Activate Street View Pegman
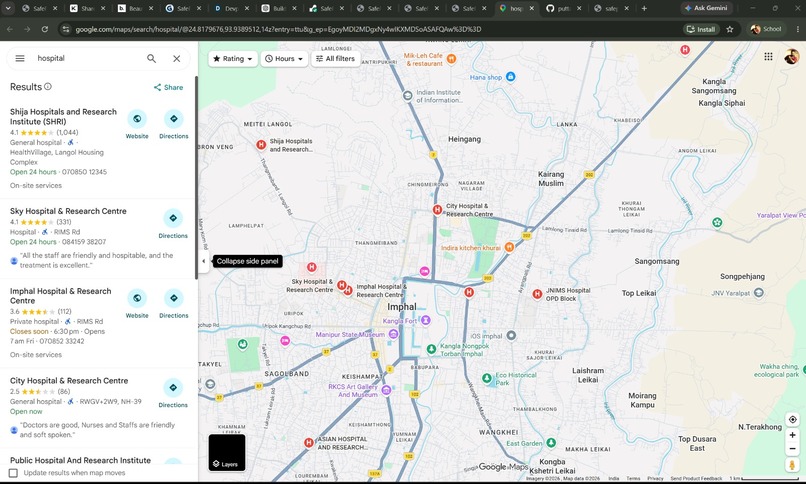The width and height of the screenshot is (806, 484). (x=792, y=464)
